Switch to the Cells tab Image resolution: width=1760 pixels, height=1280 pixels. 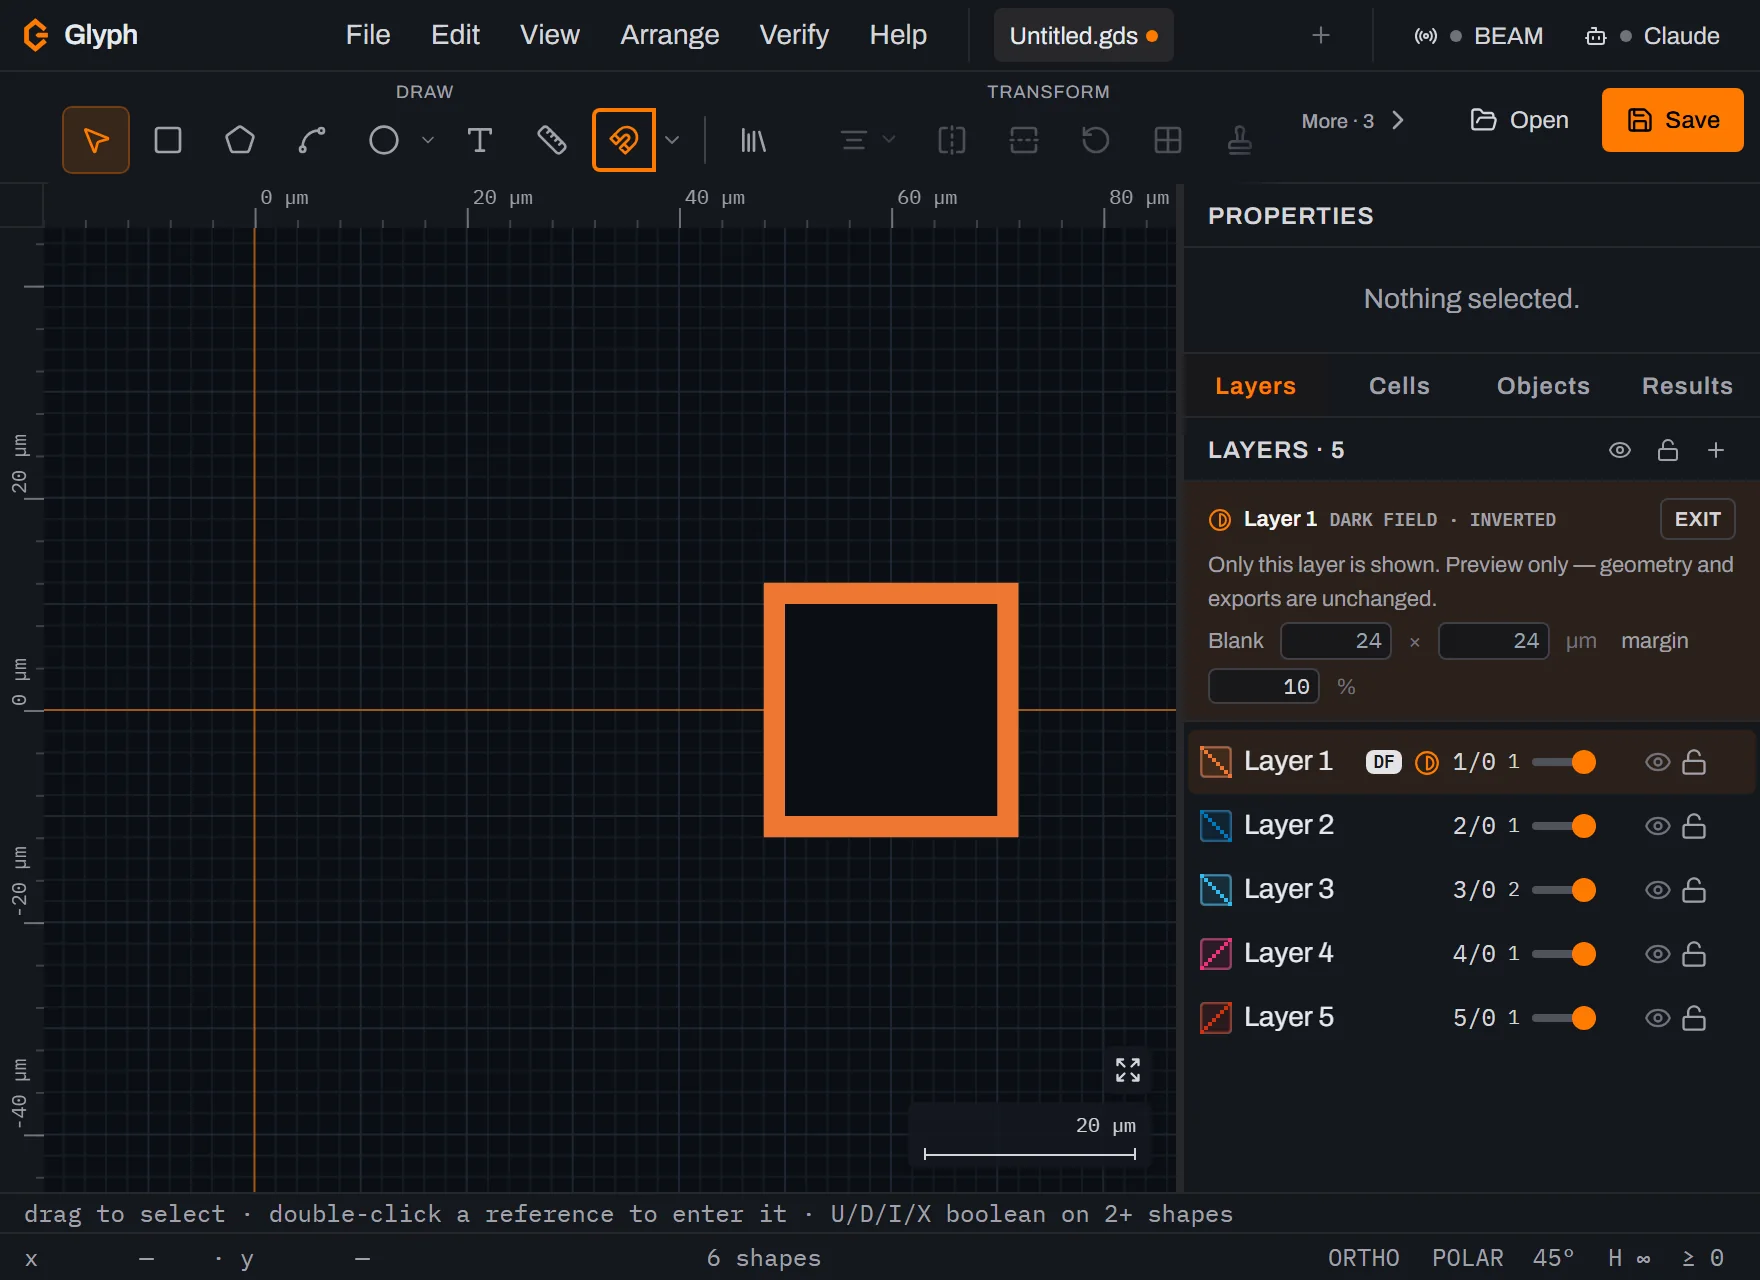1399,386
